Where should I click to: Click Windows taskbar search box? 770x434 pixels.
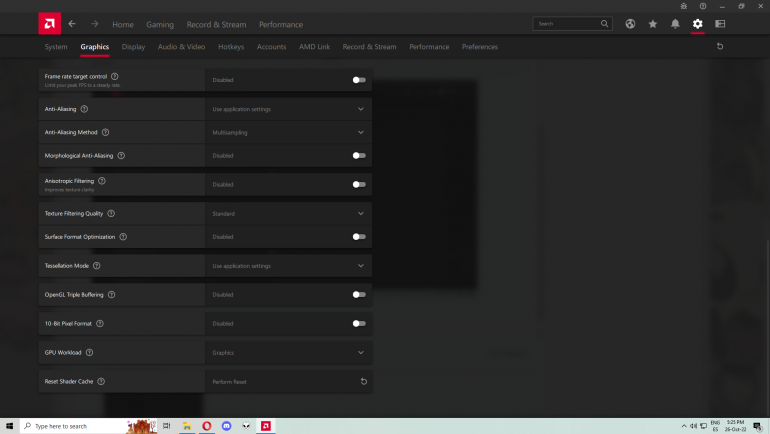[88, 426]
